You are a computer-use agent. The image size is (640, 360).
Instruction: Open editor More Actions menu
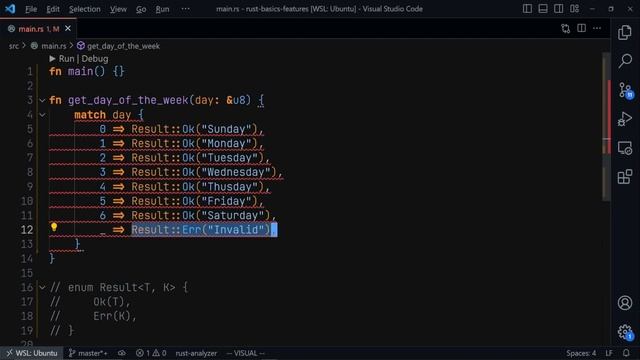pos(597,28)
